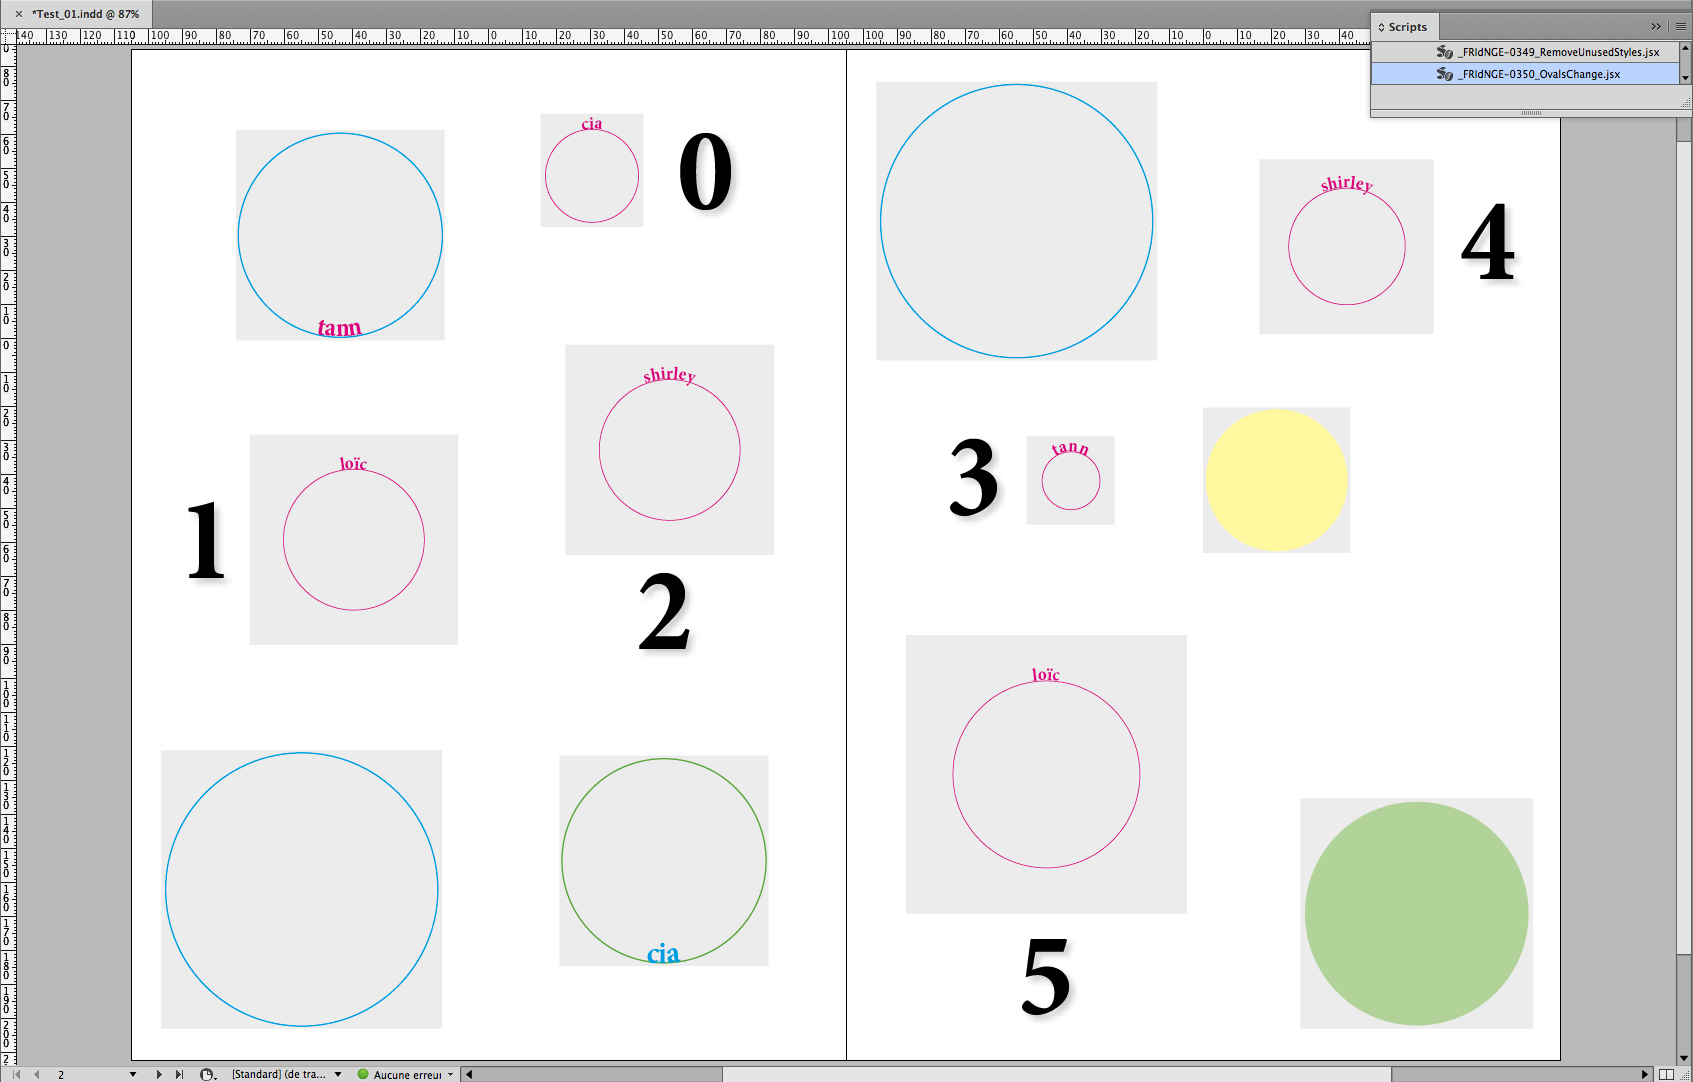Open the Aucune erreur preflight menu arrow
The width and height of the screenshot is (1693, 1082).
(450, 1074)
